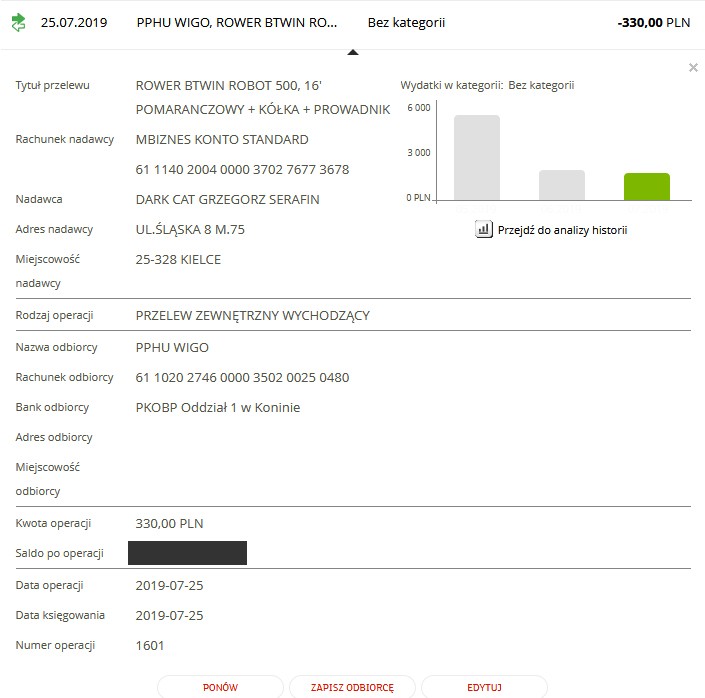The image size is (705, 698).
Task: Open the Bez kategorii category selector in header
Action: coord(406,22)
